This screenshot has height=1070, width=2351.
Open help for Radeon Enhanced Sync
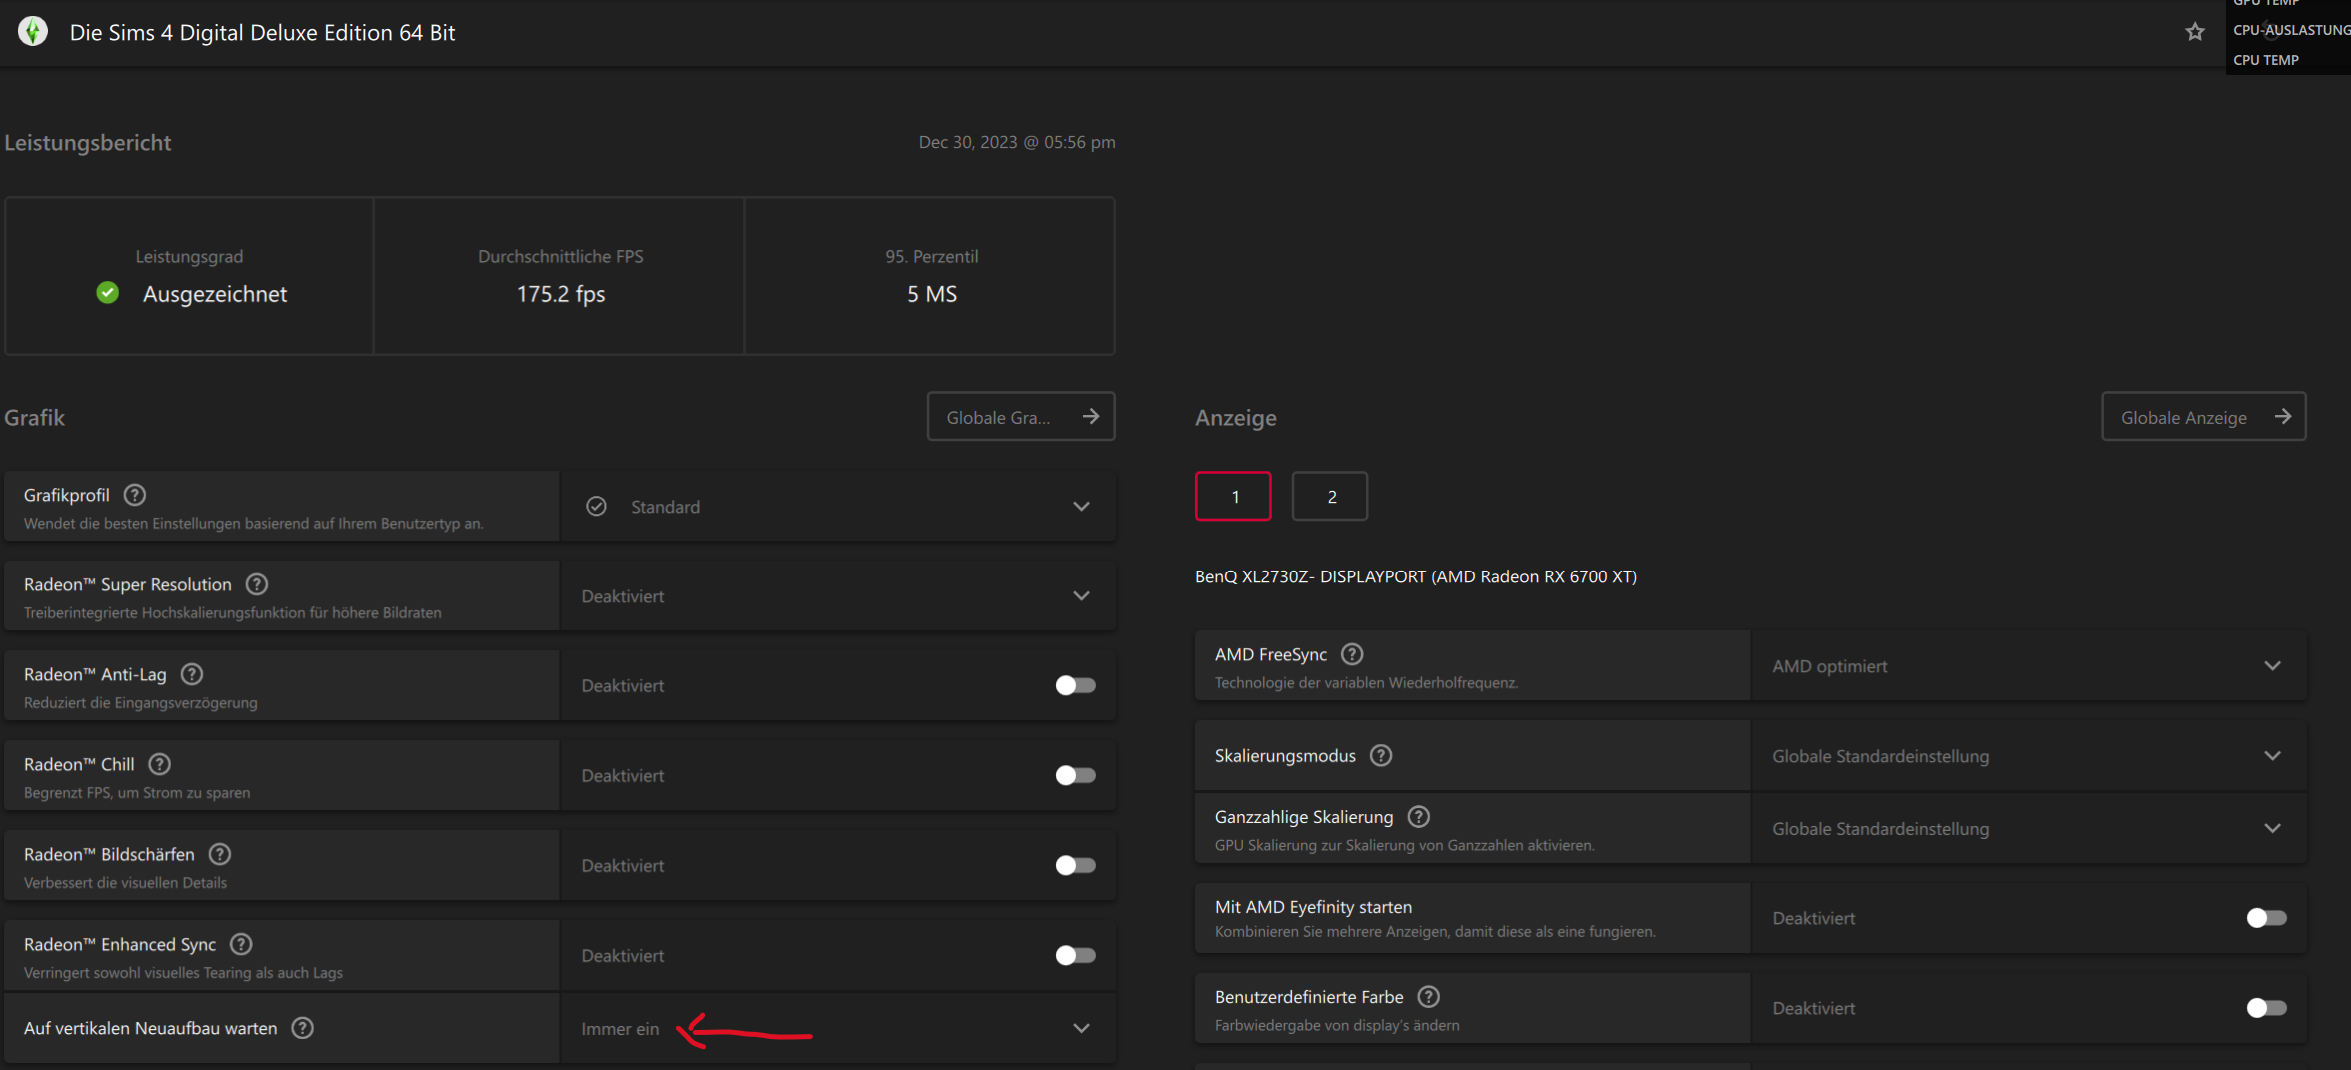point(241,944)
